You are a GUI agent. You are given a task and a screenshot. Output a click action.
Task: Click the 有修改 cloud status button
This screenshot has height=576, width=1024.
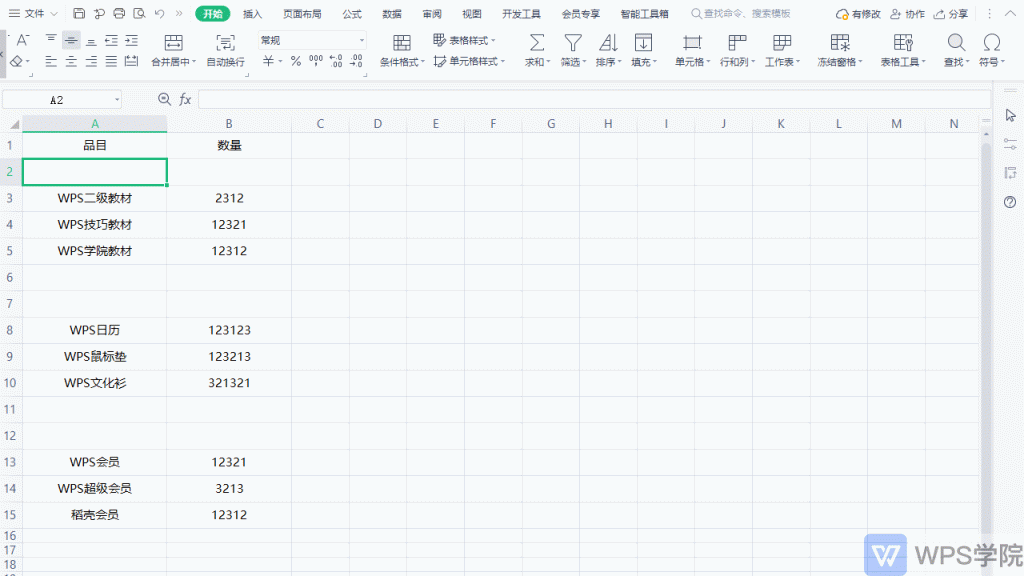click(858, 14)
